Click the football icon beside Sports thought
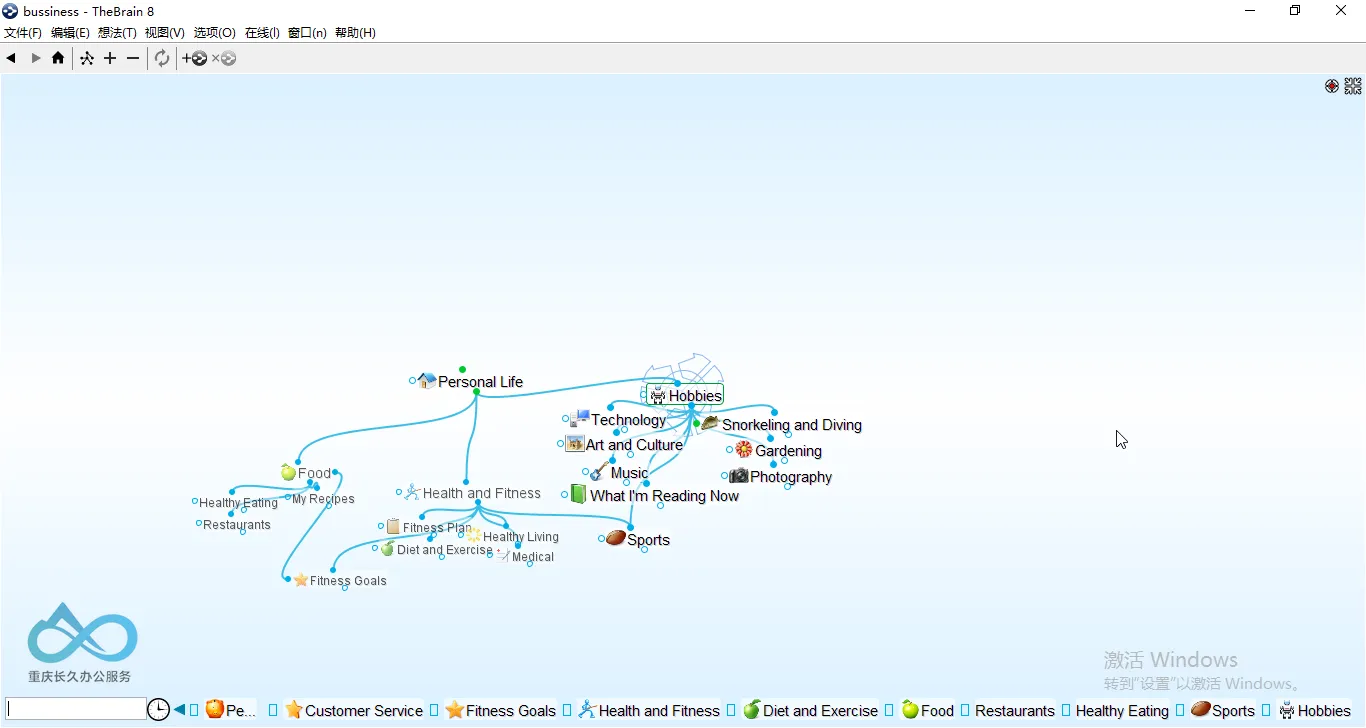Viewport: 1366px width, 728px height. 616,538
